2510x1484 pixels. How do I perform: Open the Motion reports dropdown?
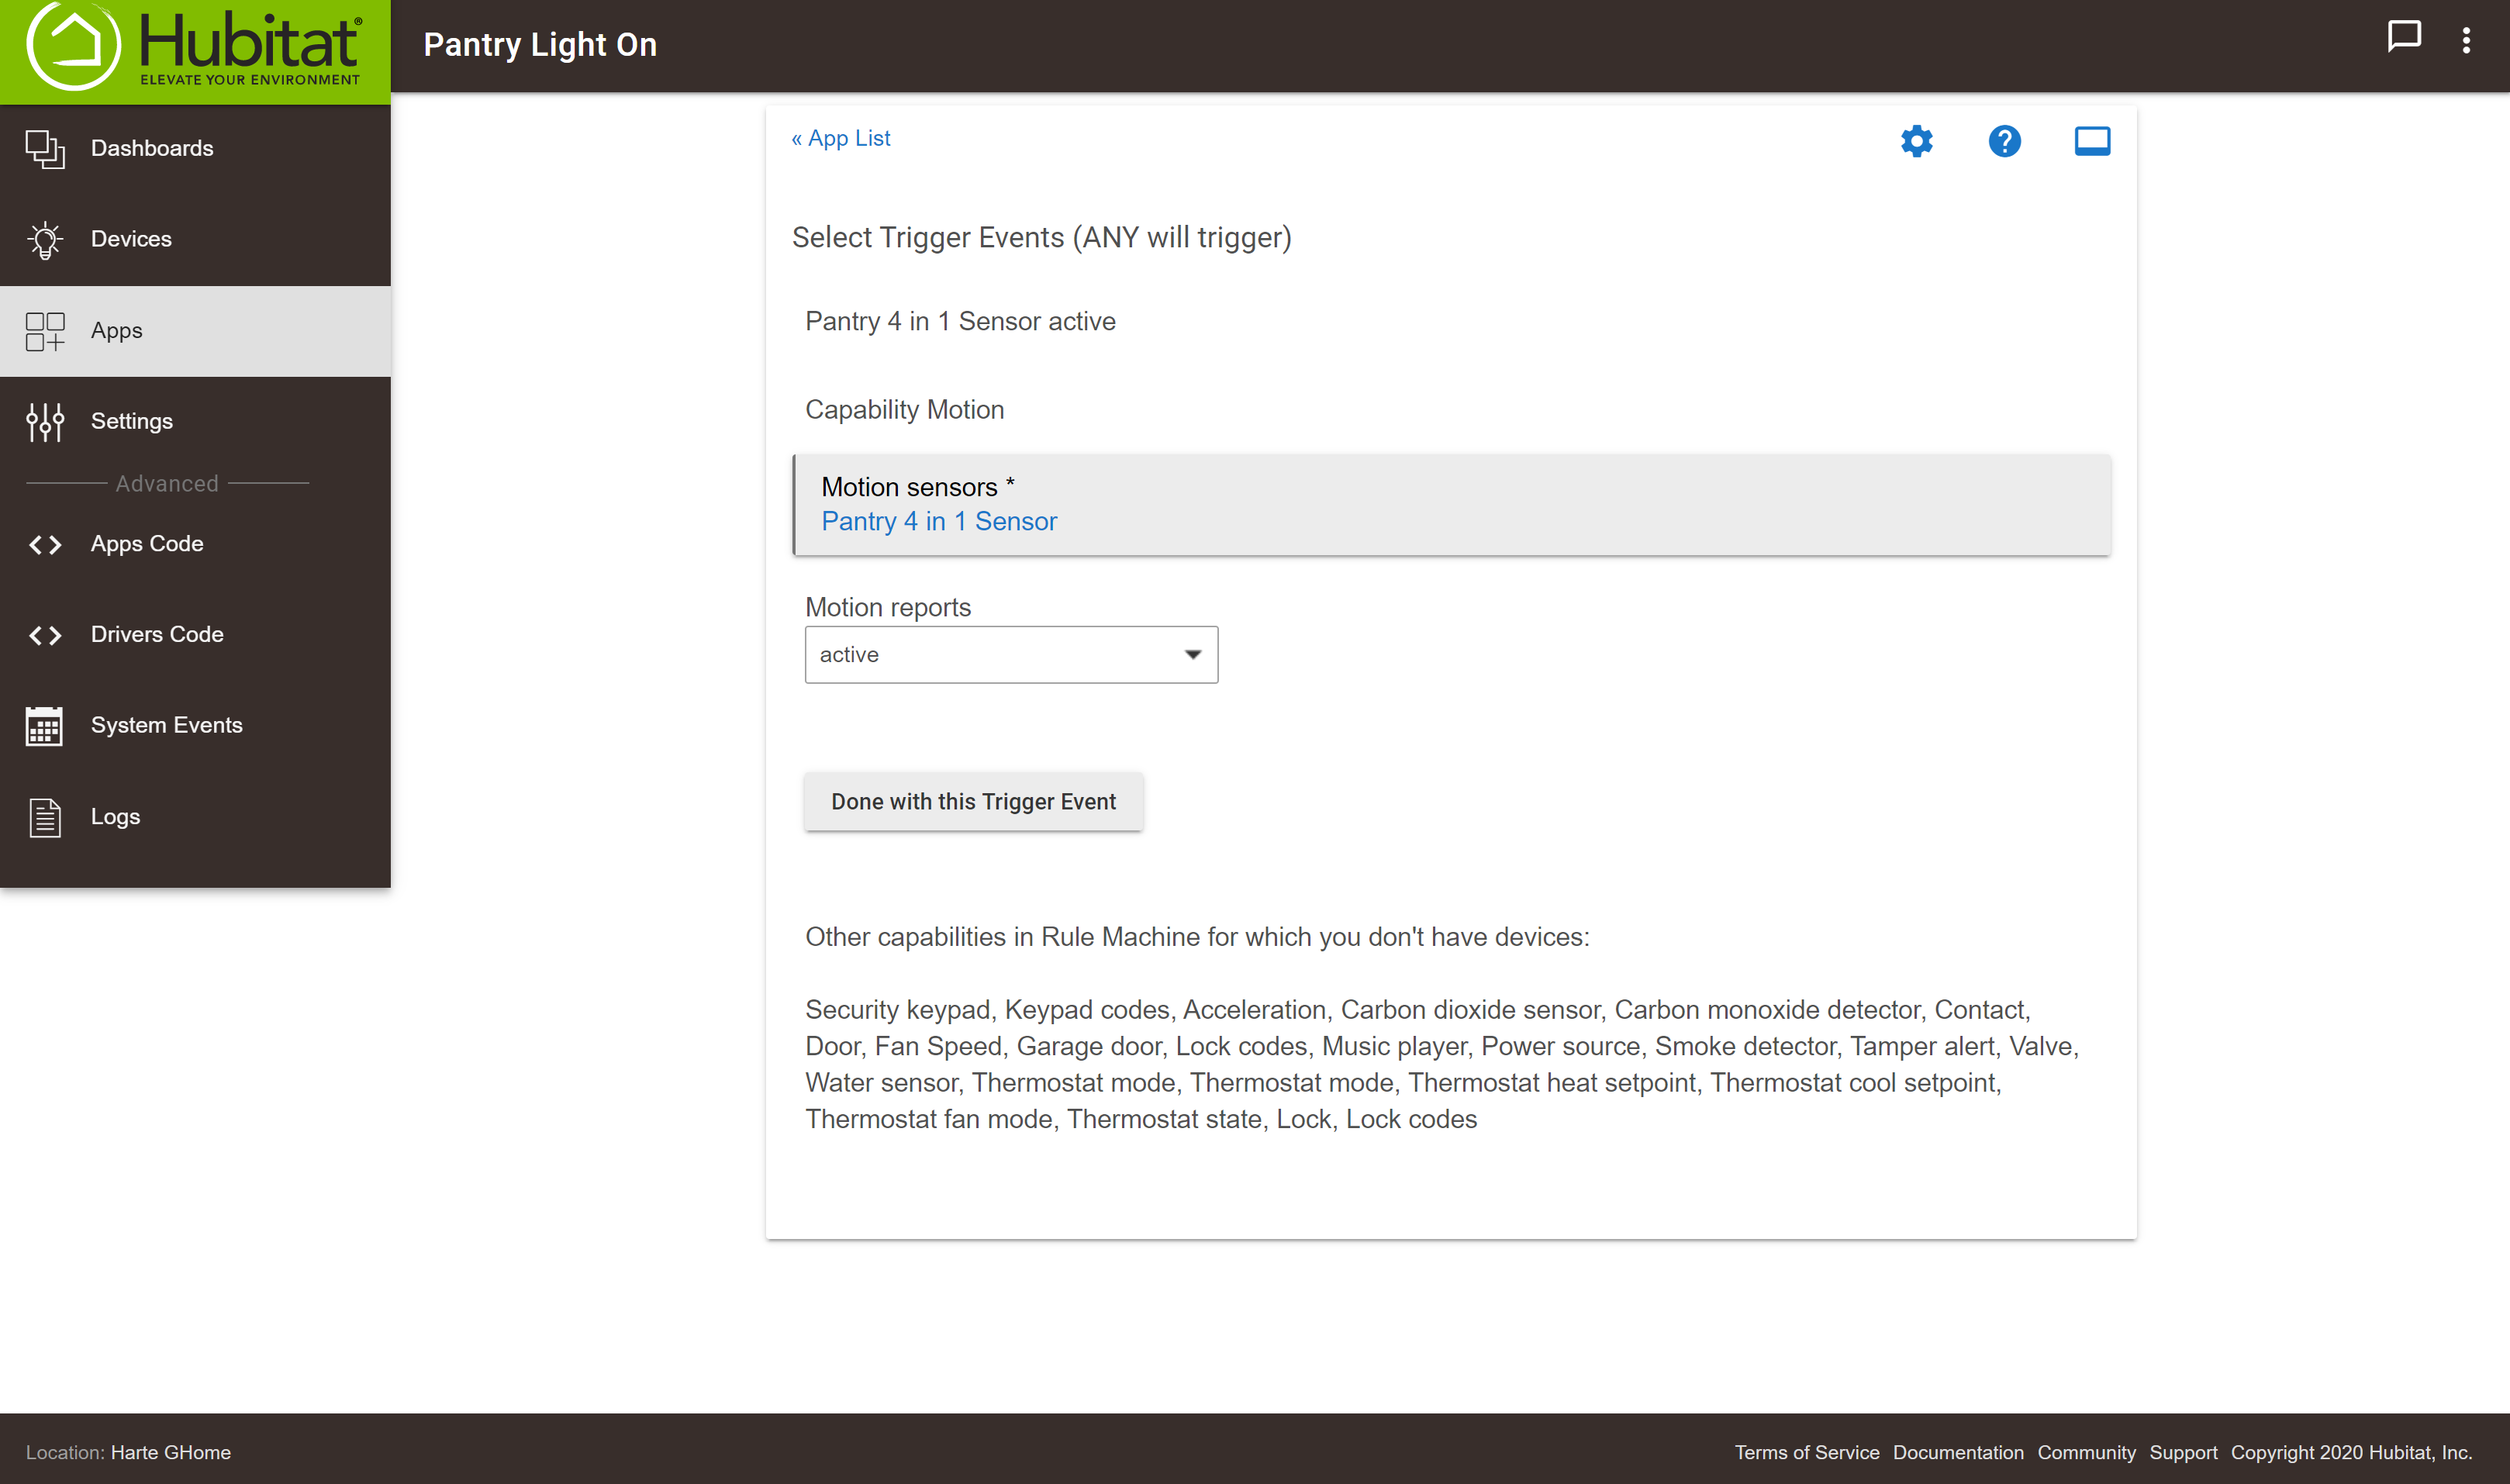[x=1011, y=655]
